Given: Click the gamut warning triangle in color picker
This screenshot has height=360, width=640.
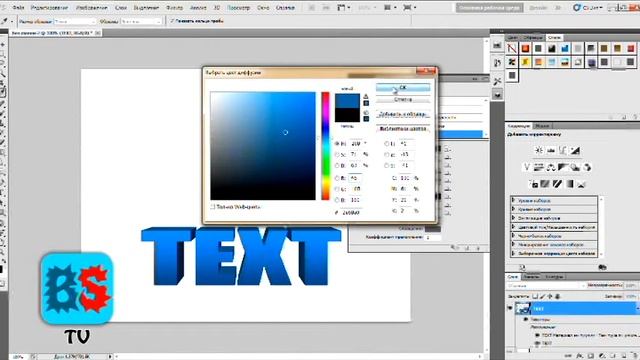Looking at the screenshot, I should [366, 96].
